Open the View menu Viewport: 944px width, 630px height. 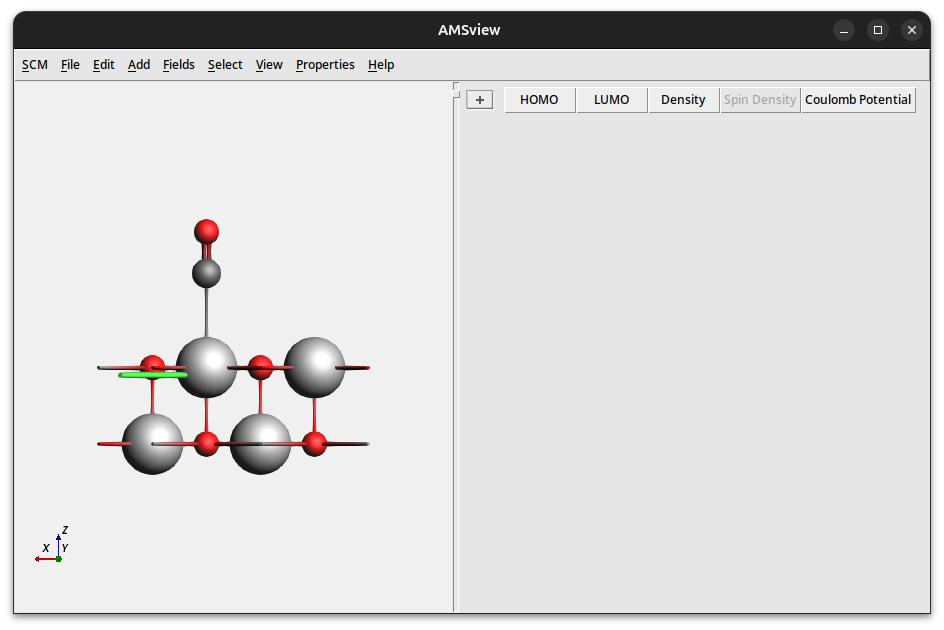tap(269, 65)
